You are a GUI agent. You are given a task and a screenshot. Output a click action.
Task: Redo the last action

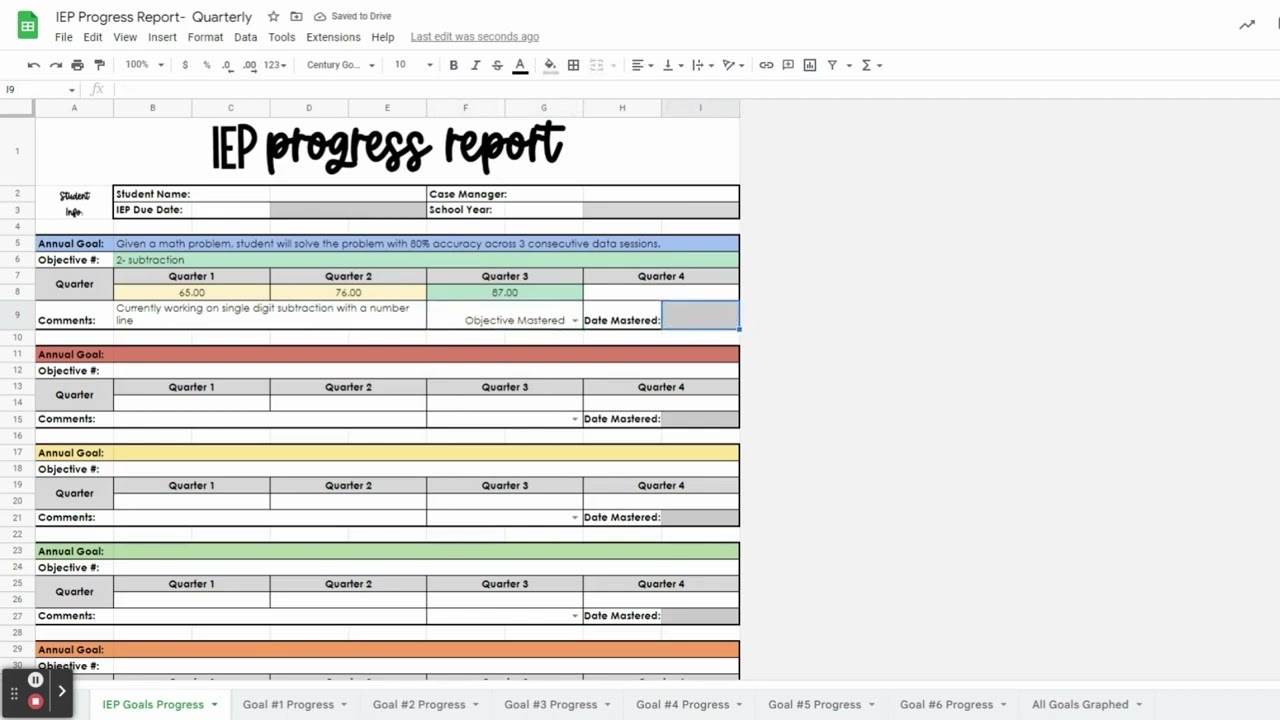[x=56, y=65]
